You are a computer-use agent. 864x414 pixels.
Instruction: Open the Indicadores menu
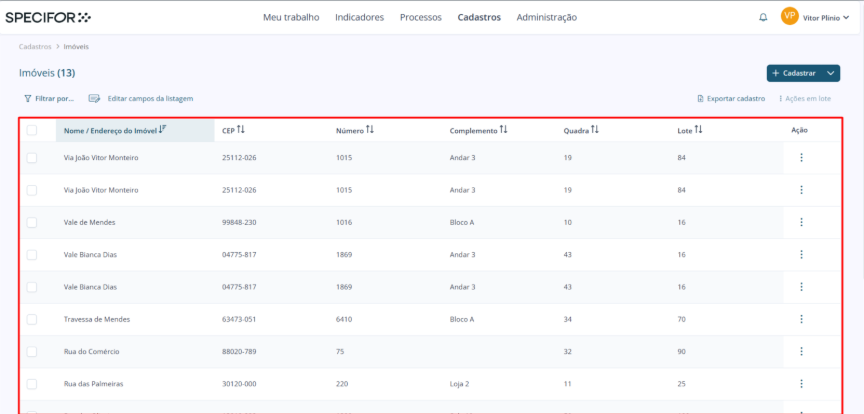(x=359, y=18)
